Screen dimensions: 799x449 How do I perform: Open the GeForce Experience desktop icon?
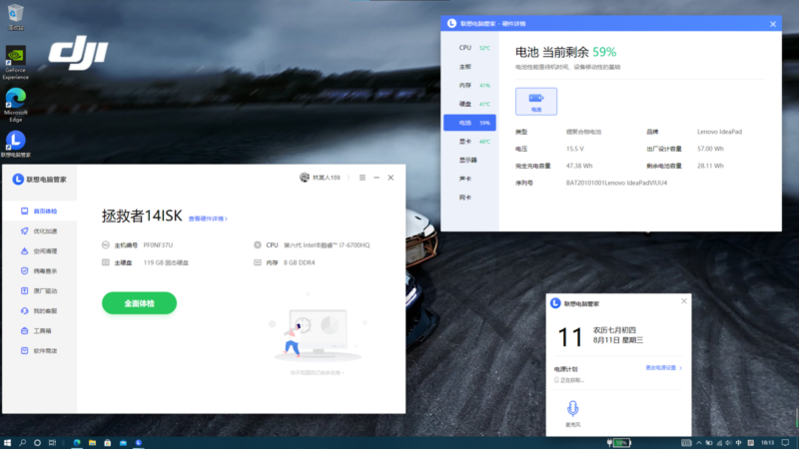[x=16, y=61]
